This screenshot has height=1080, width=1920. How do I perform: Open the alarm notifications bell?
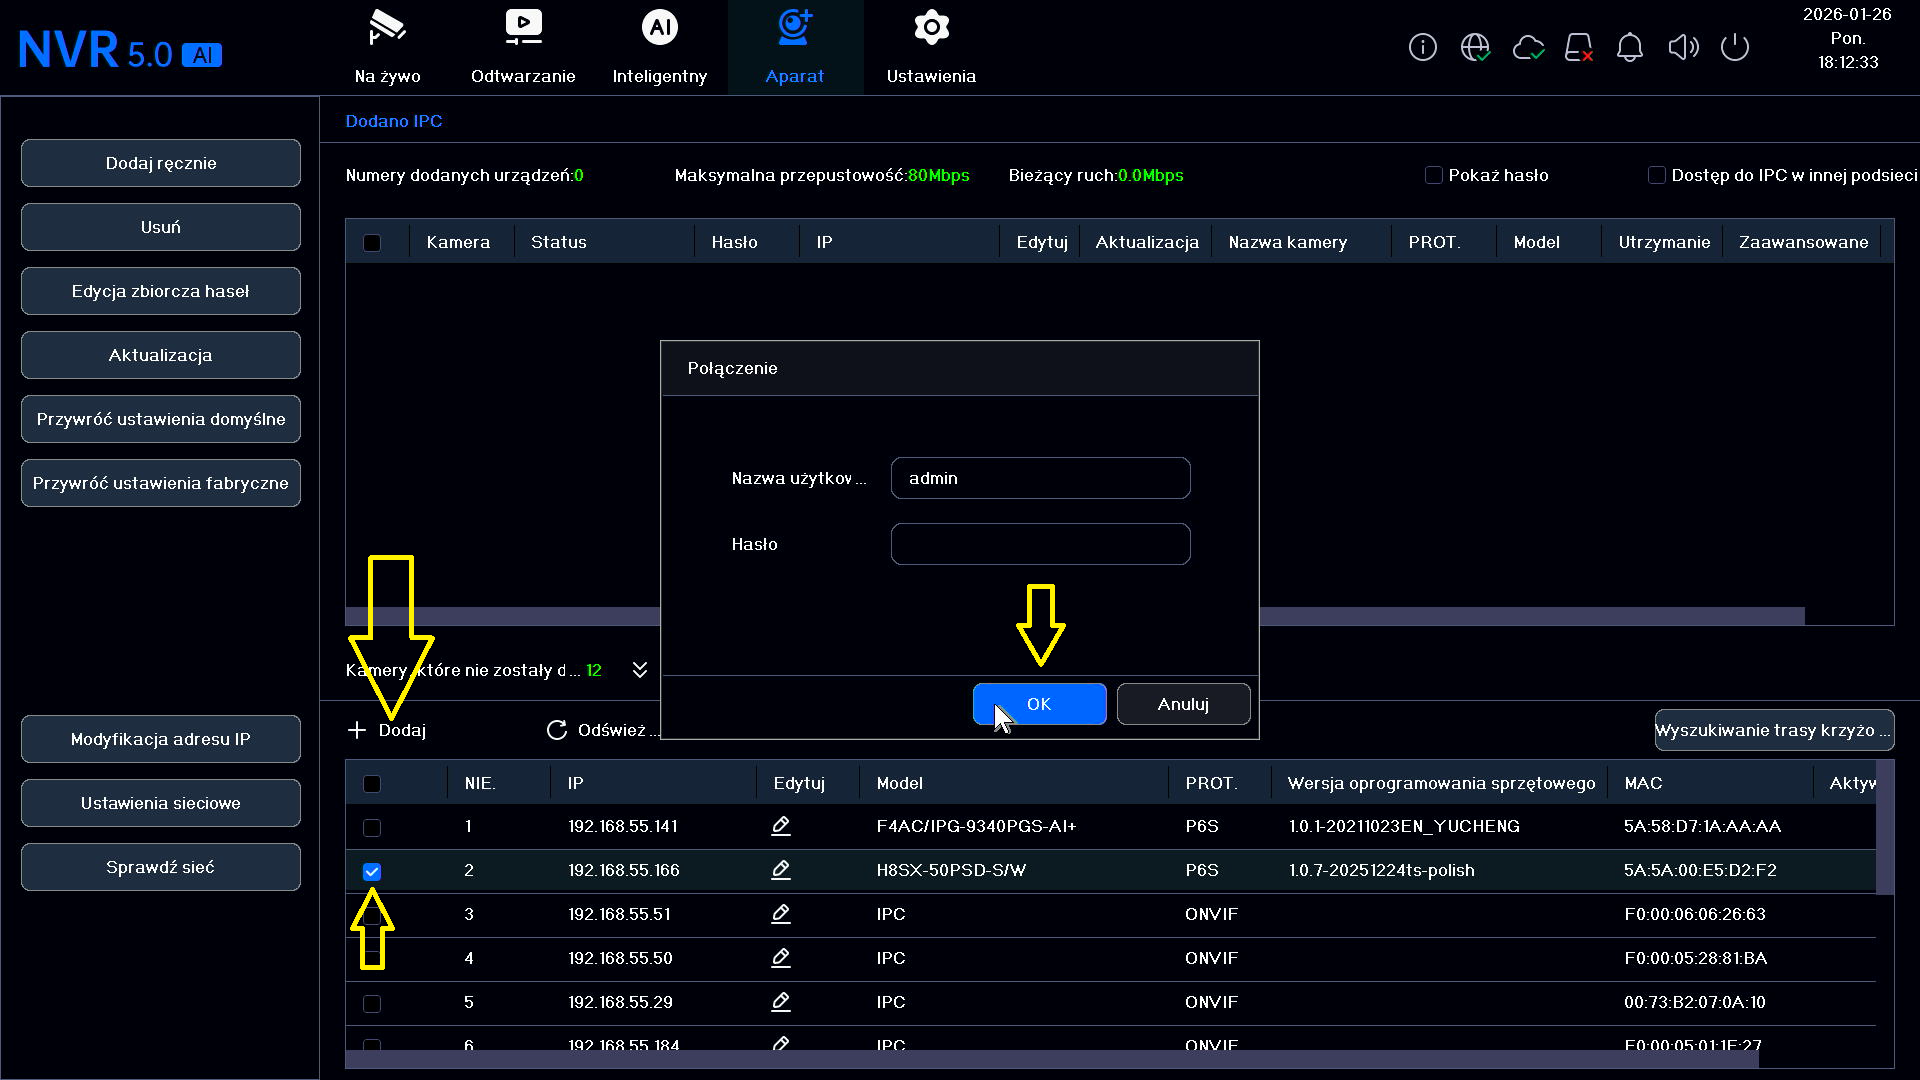tap(1630, 47)
